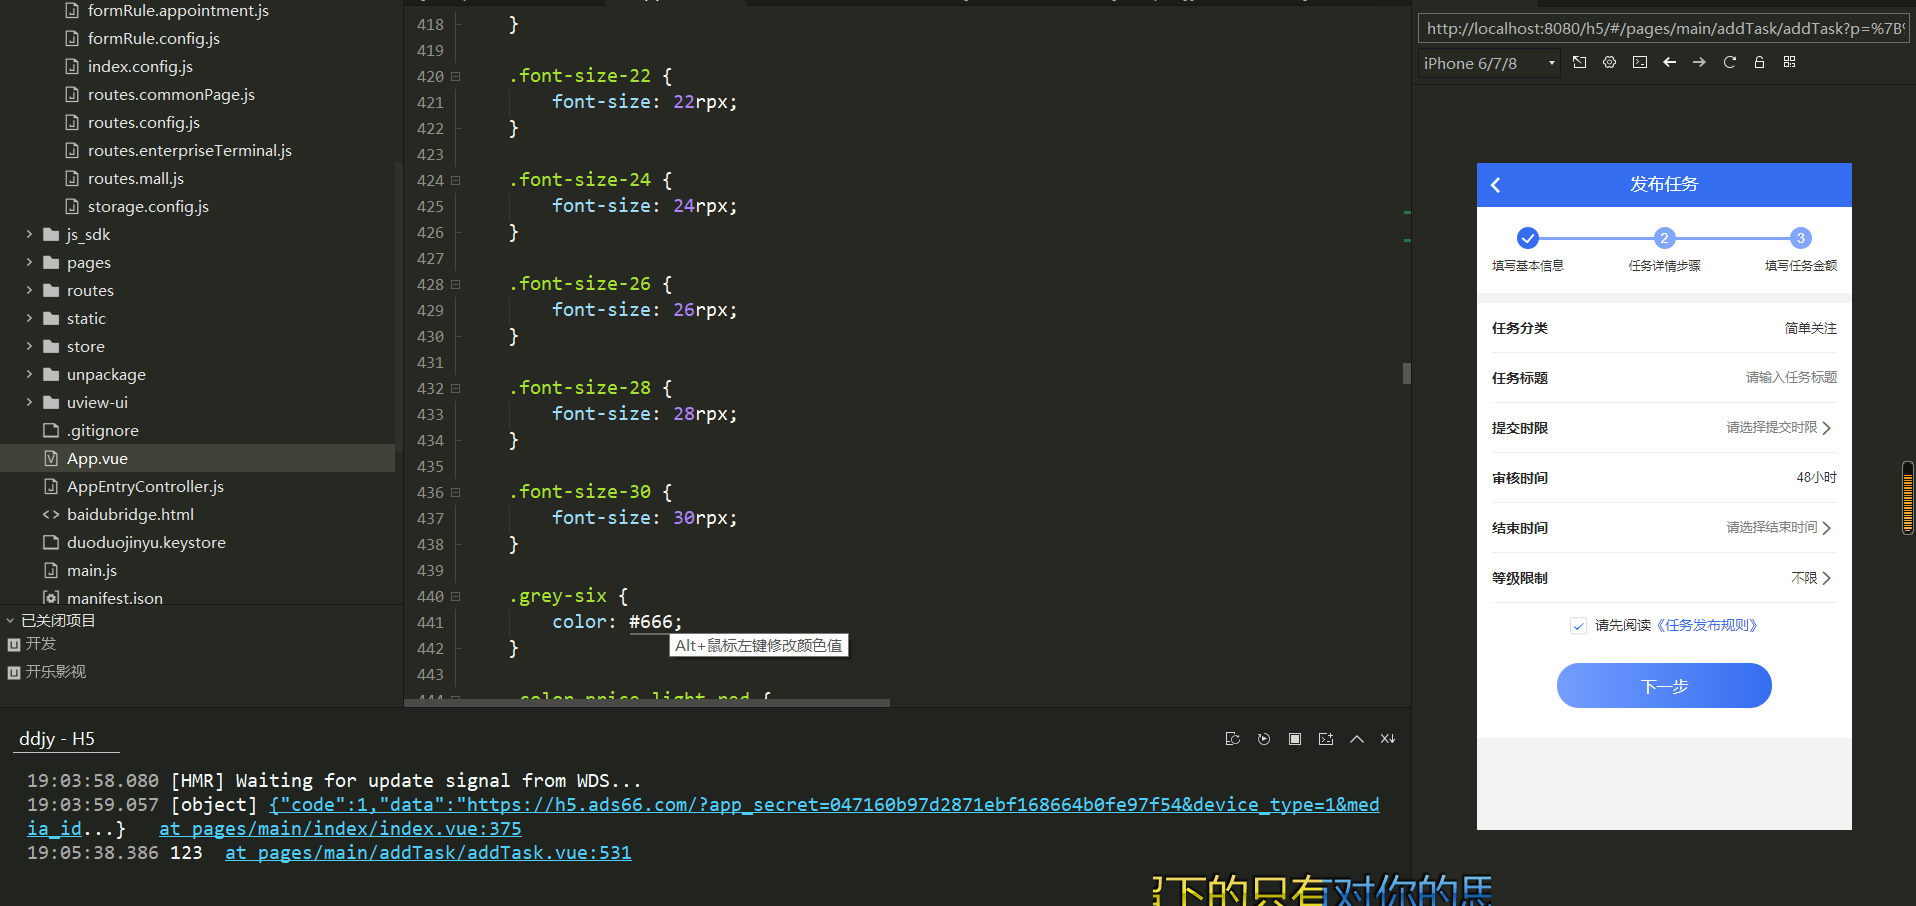Expand the uview-ui folder
Image resolution: width=1916 pixels, height=906 pixels.
point(29,403)
